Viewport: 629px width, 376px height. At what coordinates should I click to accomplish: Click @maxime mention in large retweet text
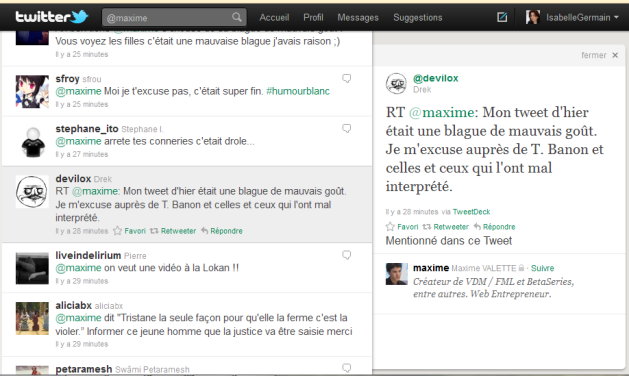441,112
